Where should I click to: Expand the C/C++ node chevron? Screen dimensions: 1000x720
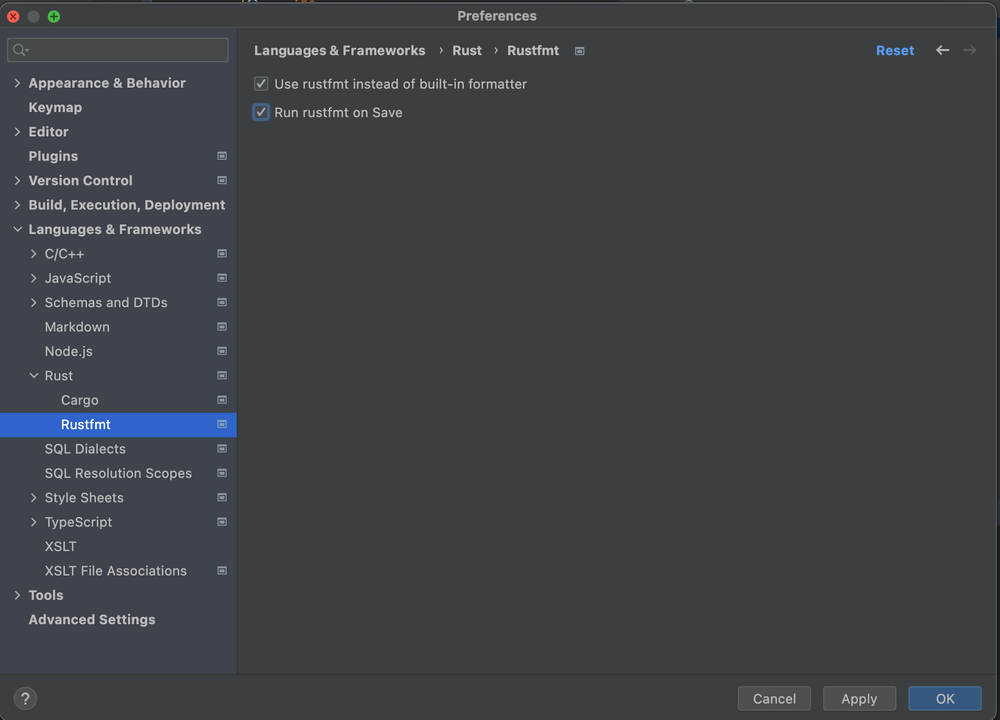(34, 254)
